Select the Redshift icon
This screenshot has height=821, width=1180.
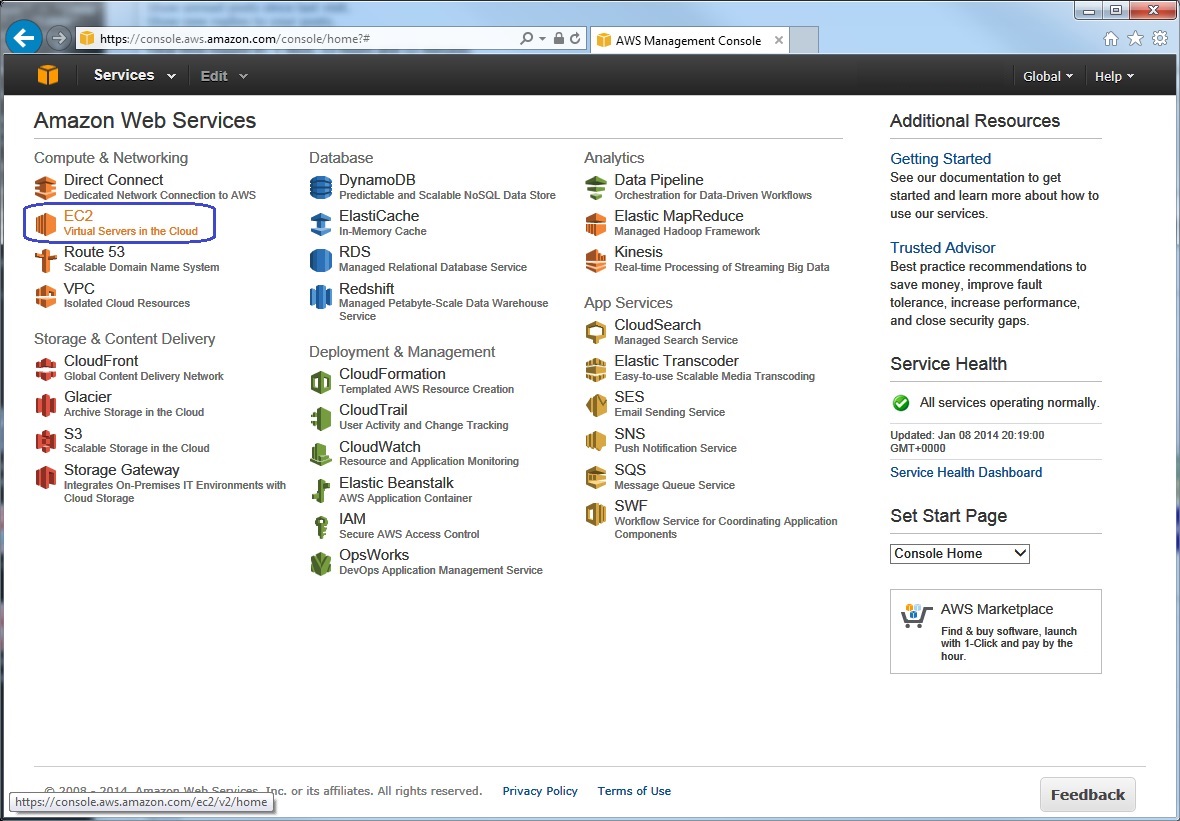(321, 296)
